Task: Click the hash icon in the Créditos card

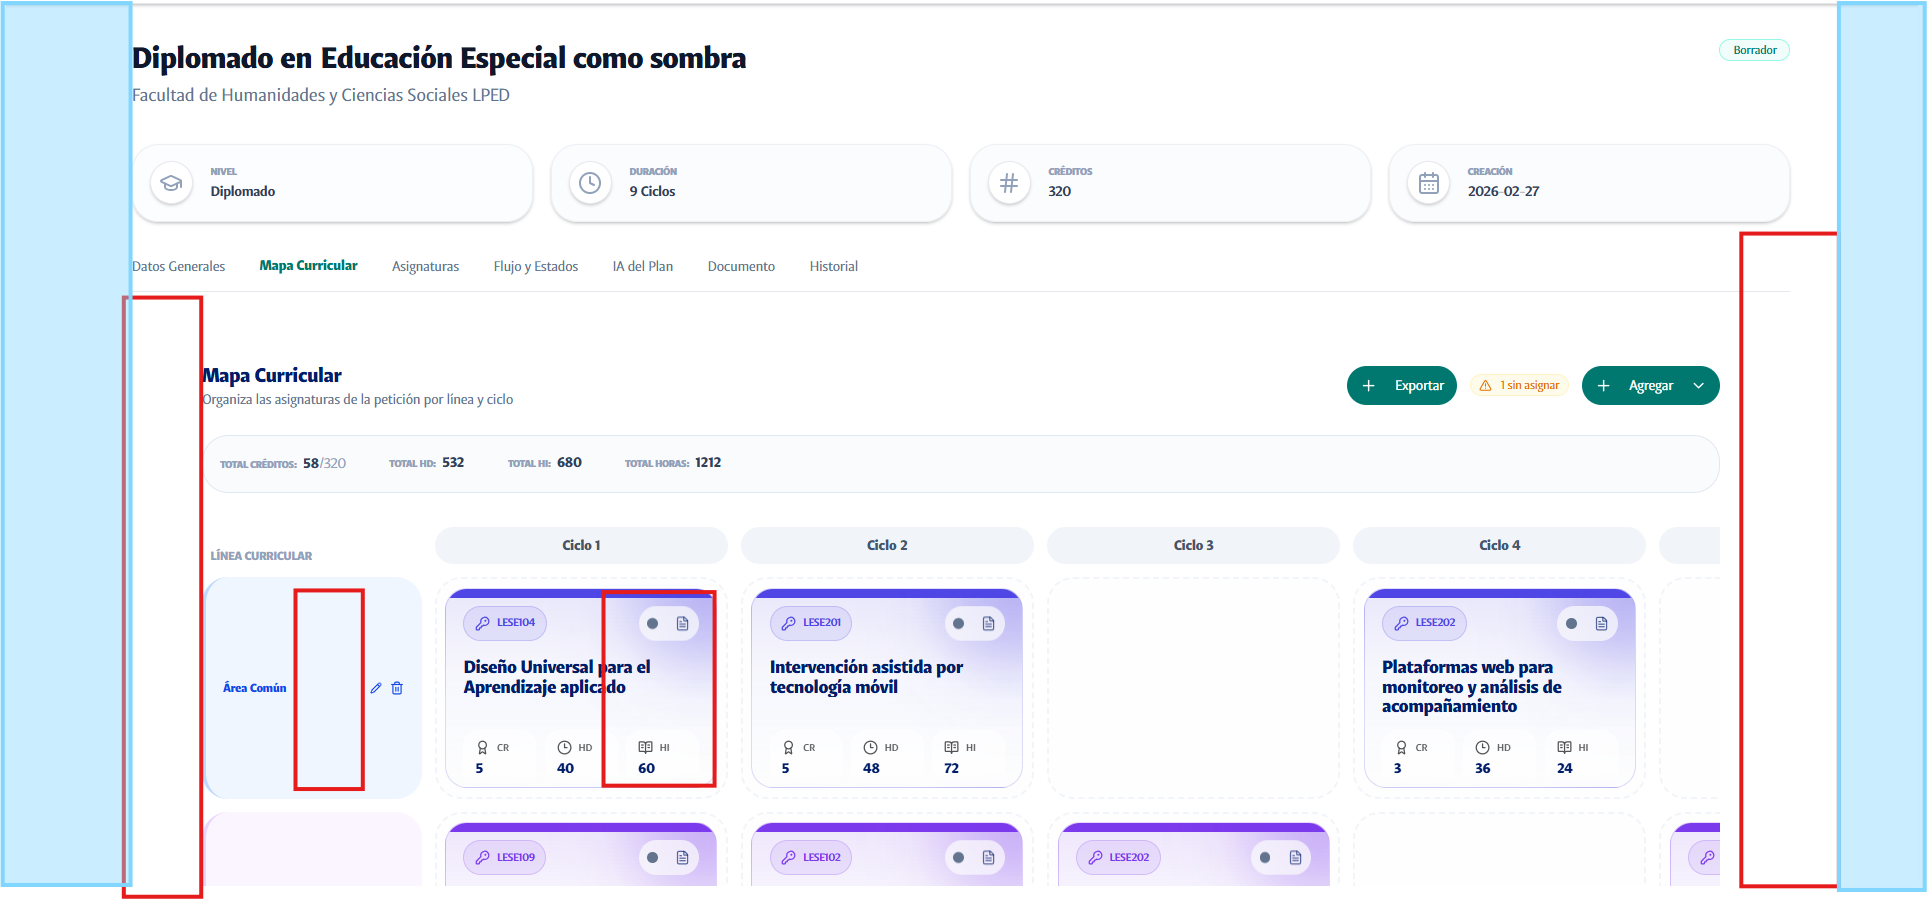Action: [1010, 184]
